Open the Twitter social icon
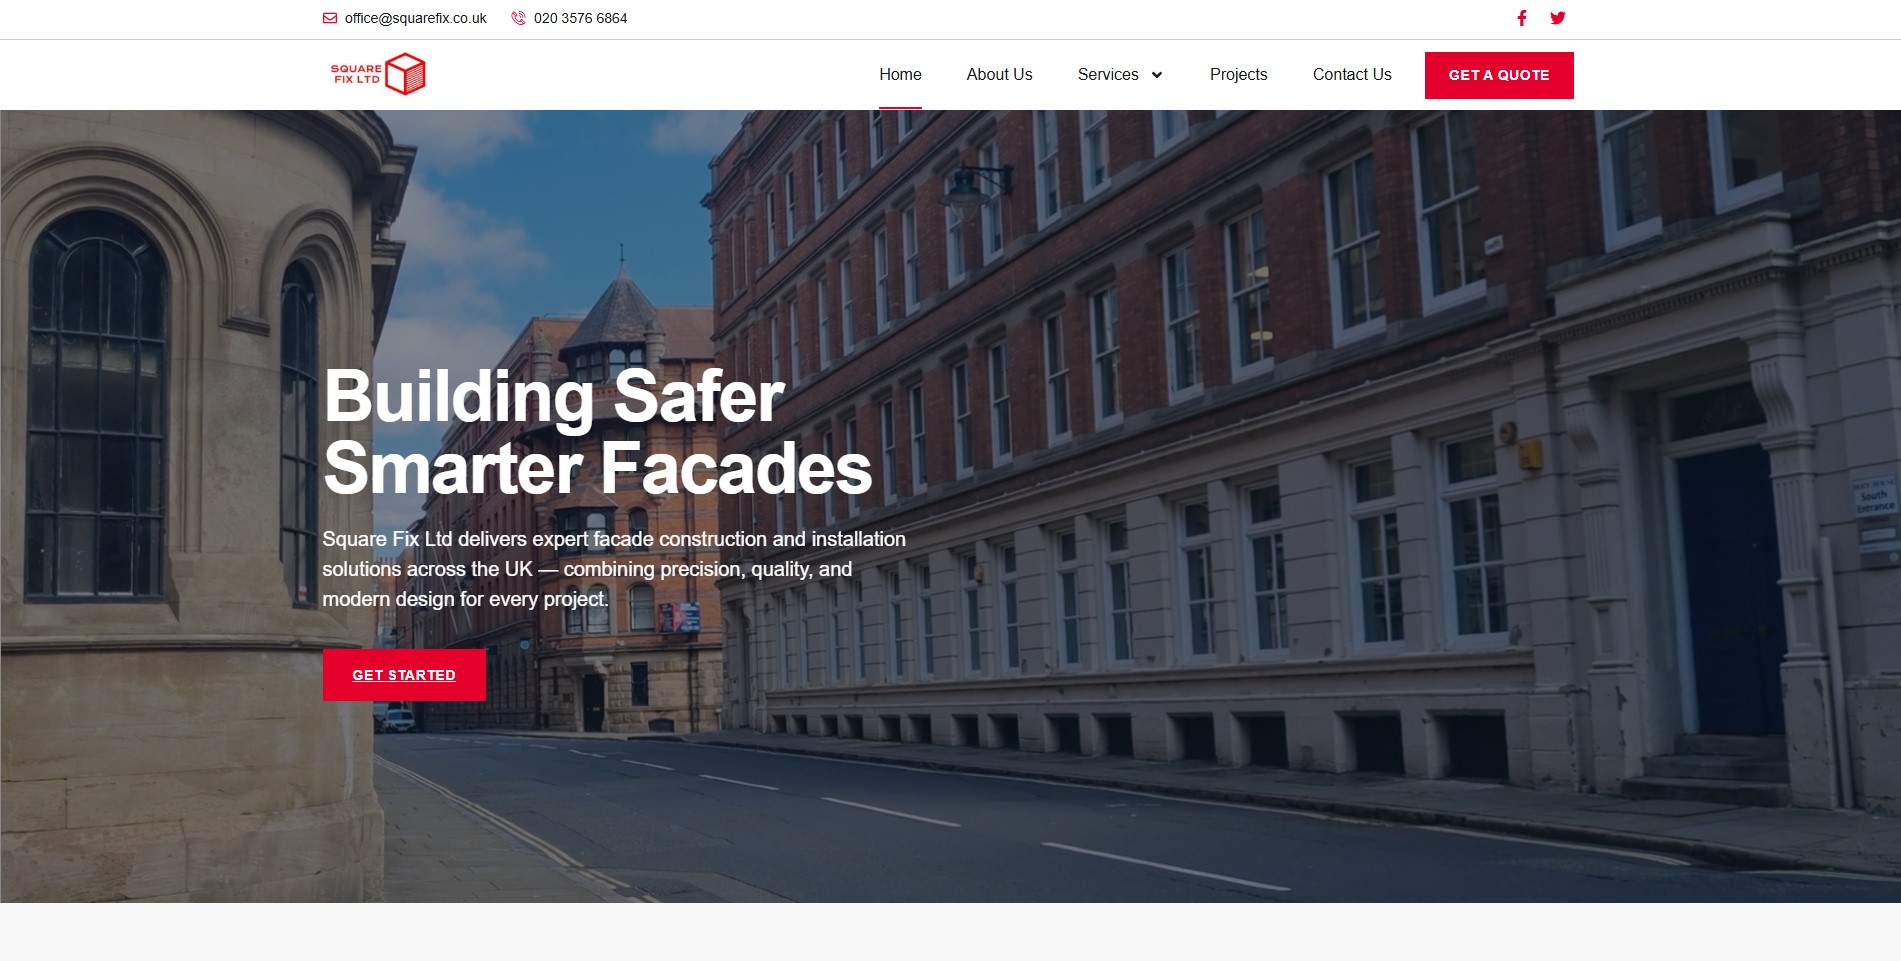 point(1558,18)
